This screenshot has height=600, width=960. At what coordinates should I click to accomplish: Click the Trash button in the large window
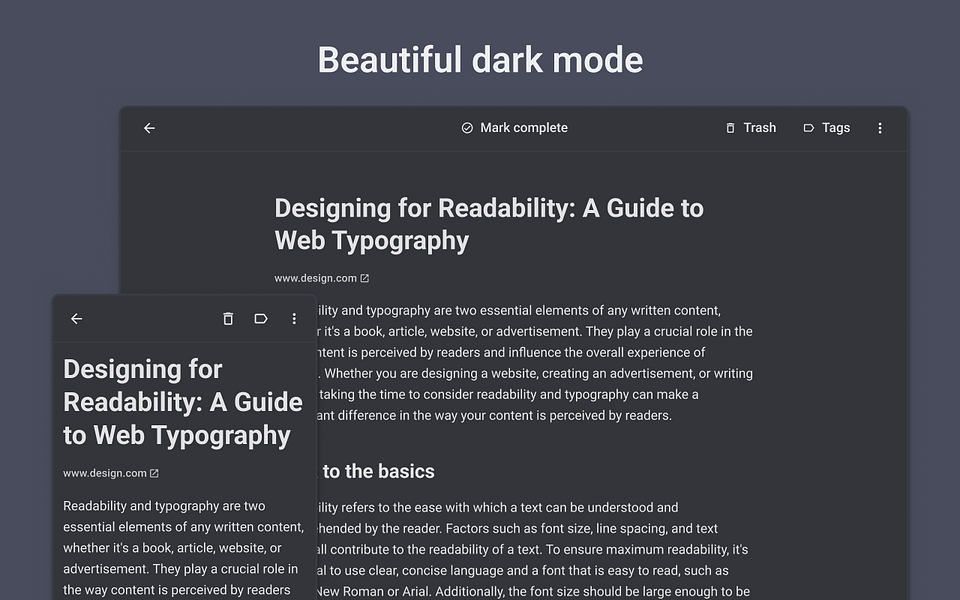click(x=751, y=128)
